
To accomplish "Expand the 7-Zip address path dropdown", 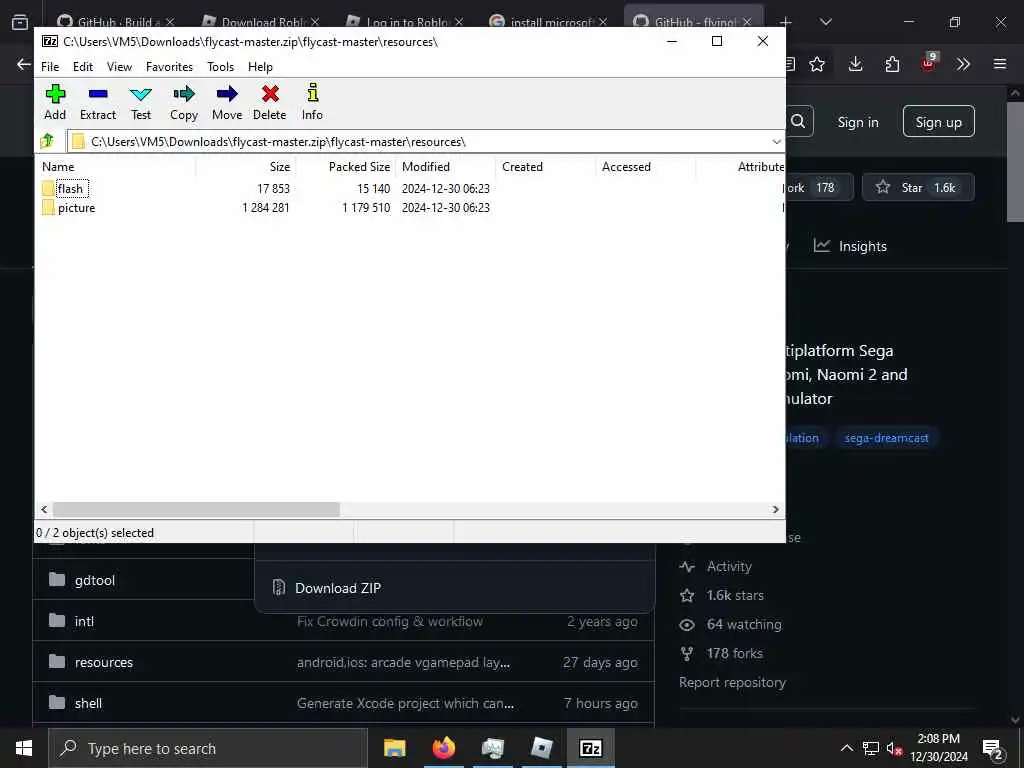I will click(776, 142).
